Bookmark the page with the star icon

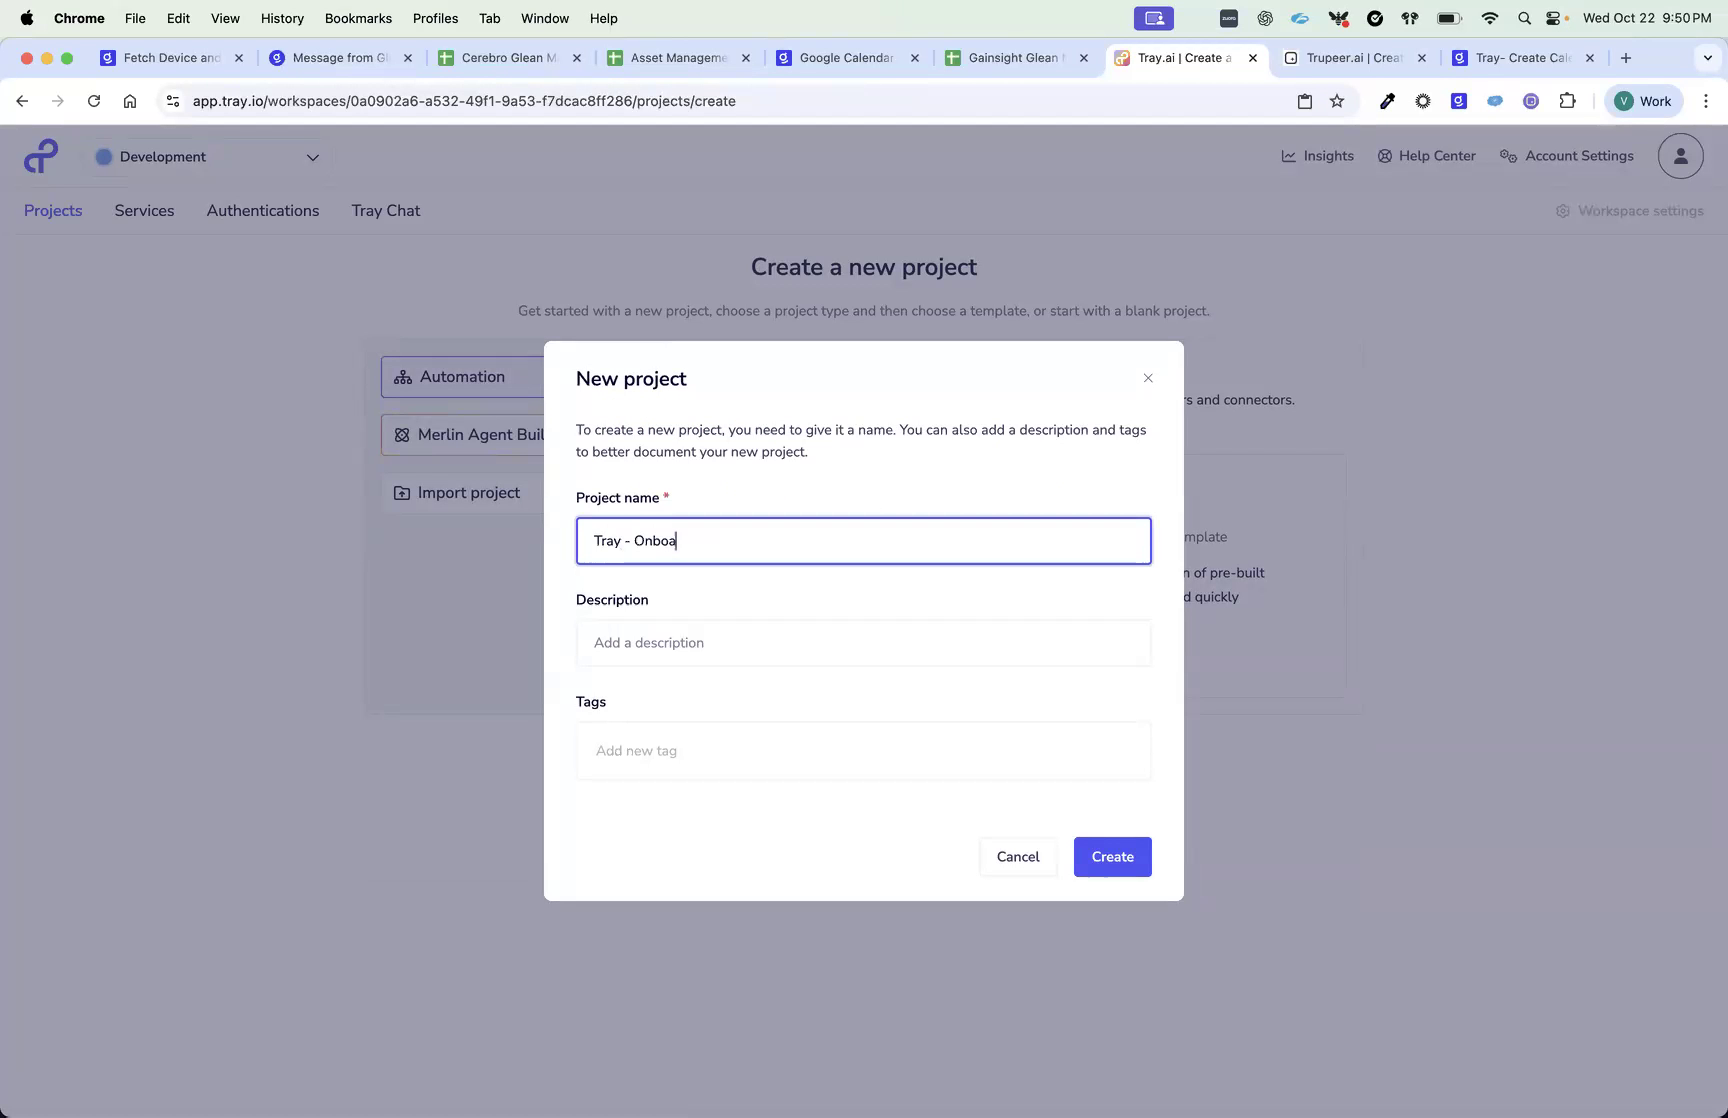tap(1337, 101)
